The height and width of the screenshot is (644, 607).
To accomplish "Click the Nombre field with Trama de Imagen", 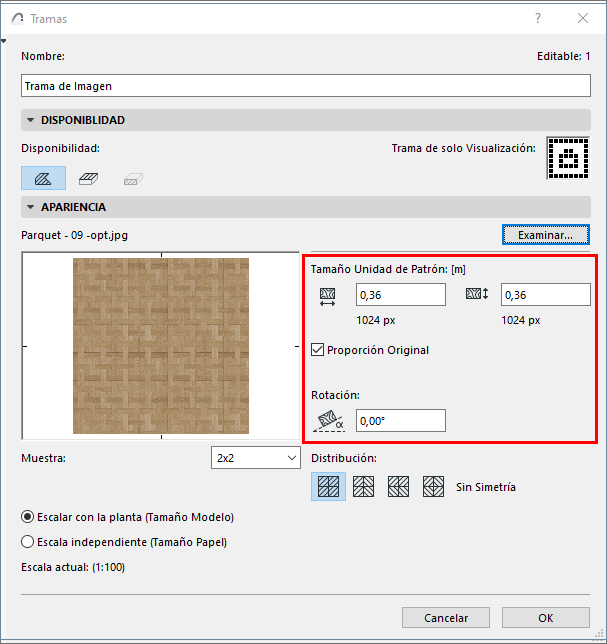I will [x=306, y=86].
